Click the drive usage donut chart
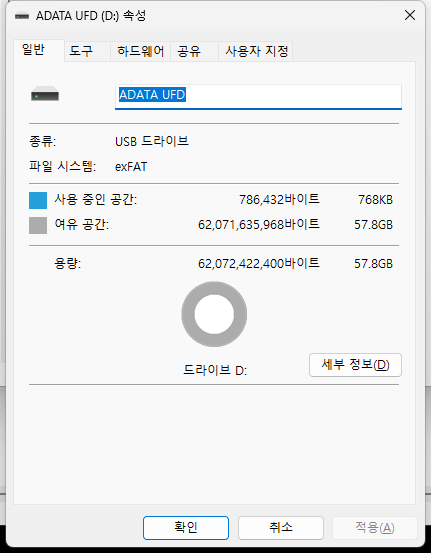 pos(214,314)
